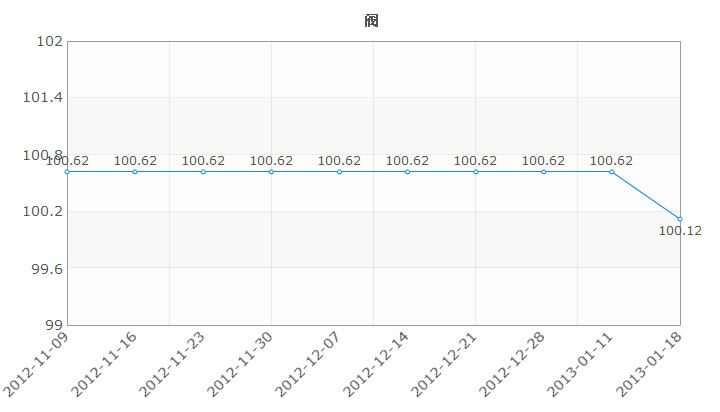Click the 2012-12-07 point on the line

[x=339, y=172]
